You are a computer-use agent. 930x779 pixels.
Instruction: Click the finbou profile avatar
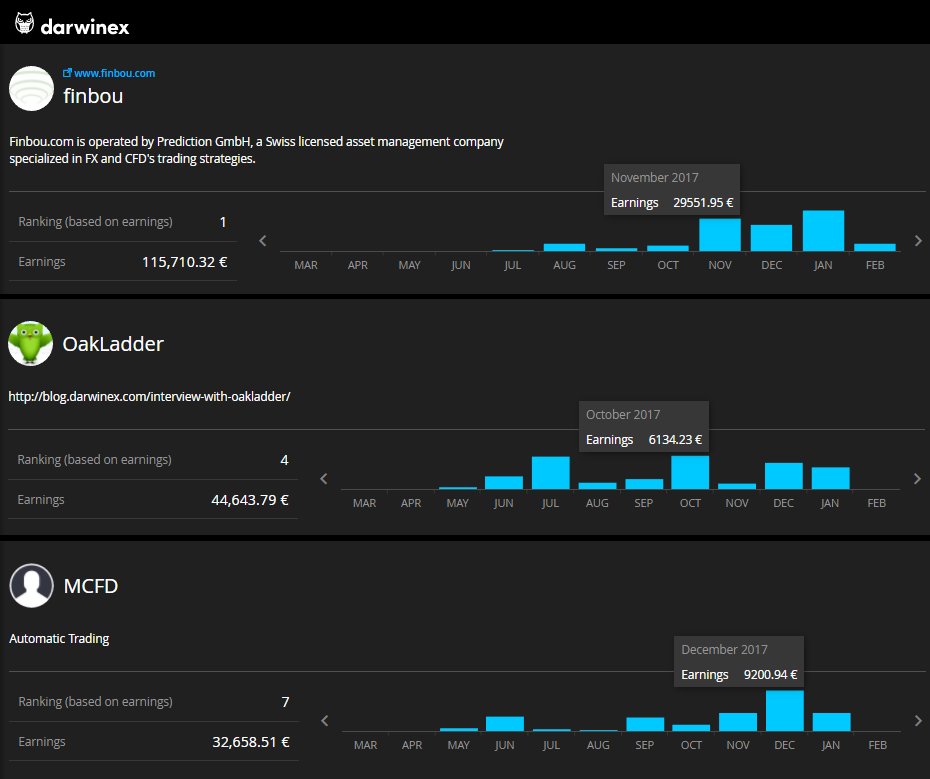point(31,88)
